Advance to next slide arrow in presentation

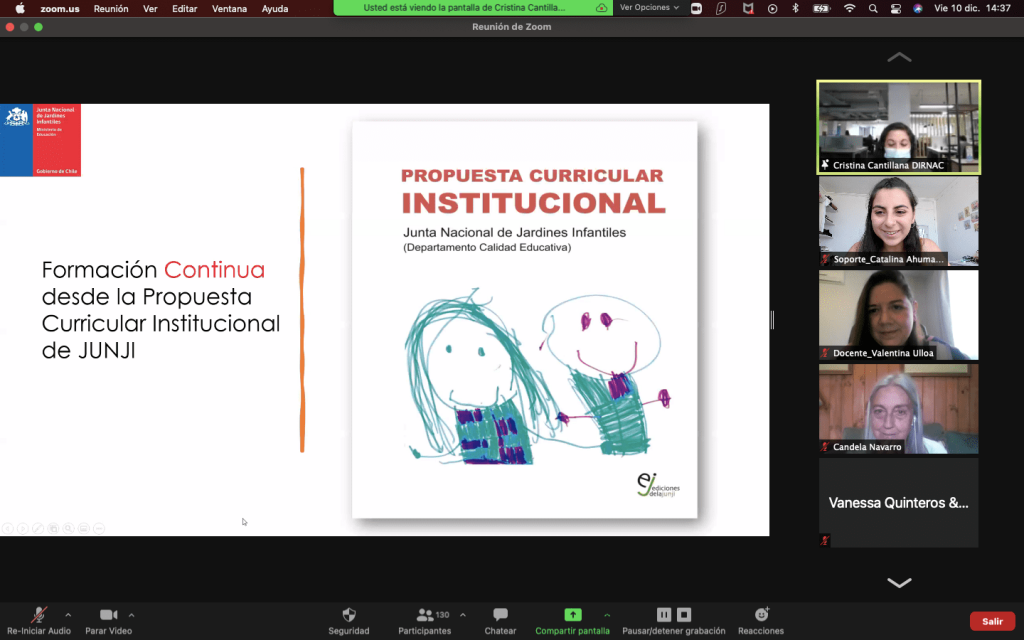(23, 528)
